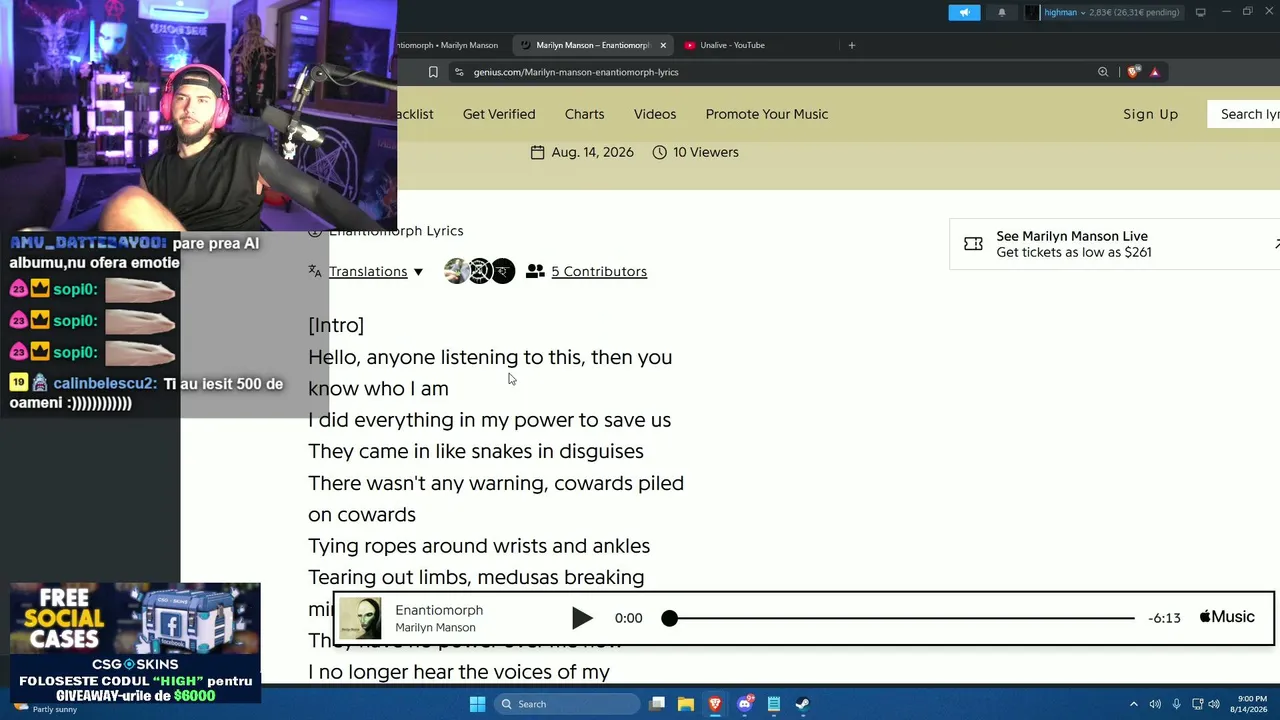
Task: Open the Windows Start menu
Action: pos(478,704)
